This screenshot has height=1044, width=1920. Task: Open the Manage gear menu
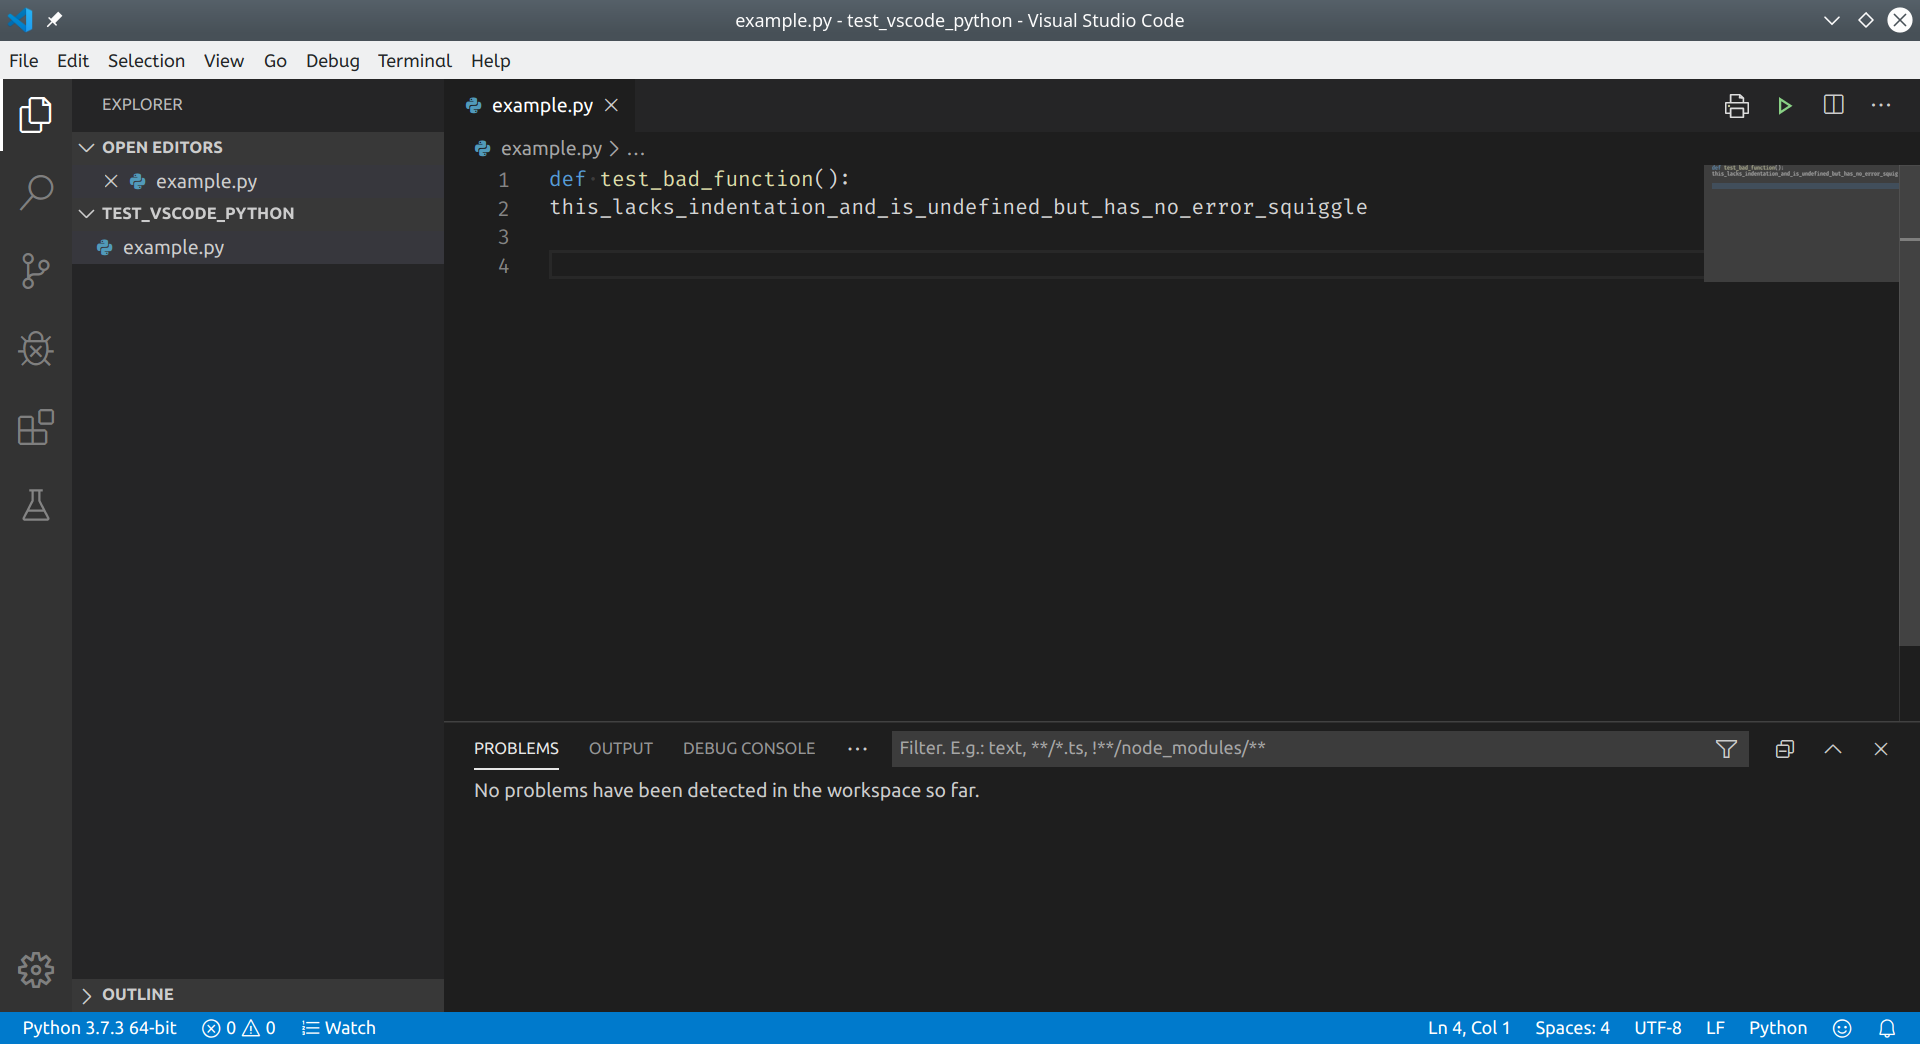(x=36, y=969)
